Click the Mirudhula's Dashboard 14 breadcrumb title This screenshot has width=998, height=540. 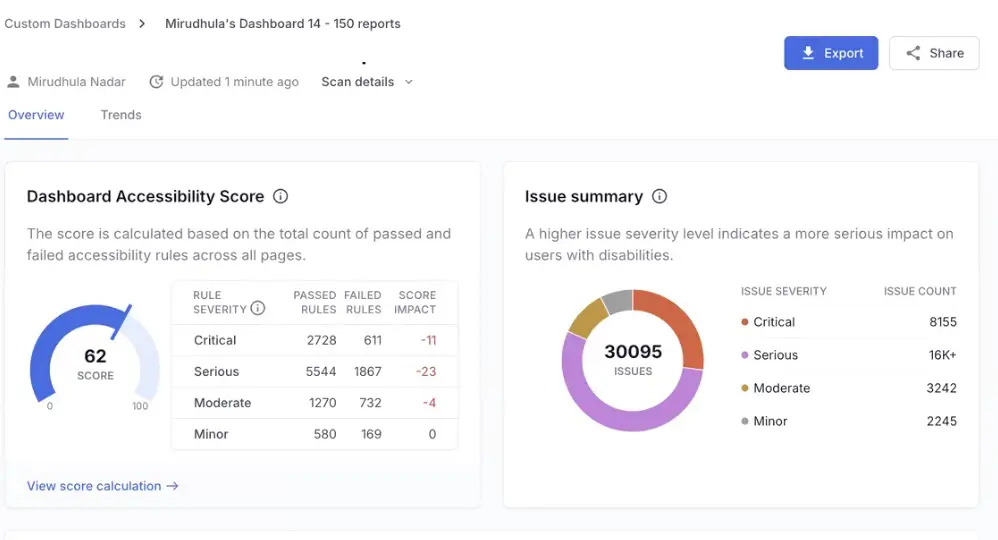pyautogui.click(x=283, y=24)
